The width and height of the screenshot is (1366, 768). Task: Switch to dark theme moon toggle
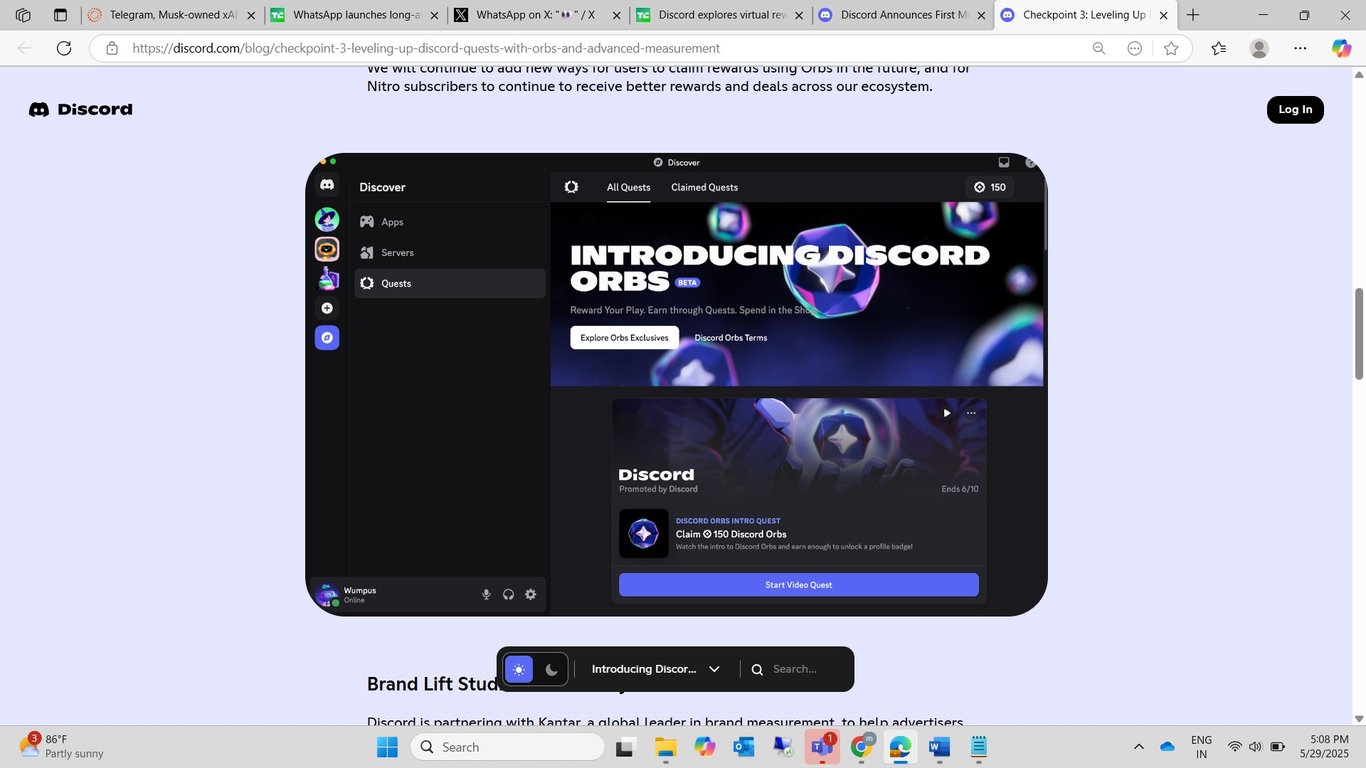[x=551, y=669]
